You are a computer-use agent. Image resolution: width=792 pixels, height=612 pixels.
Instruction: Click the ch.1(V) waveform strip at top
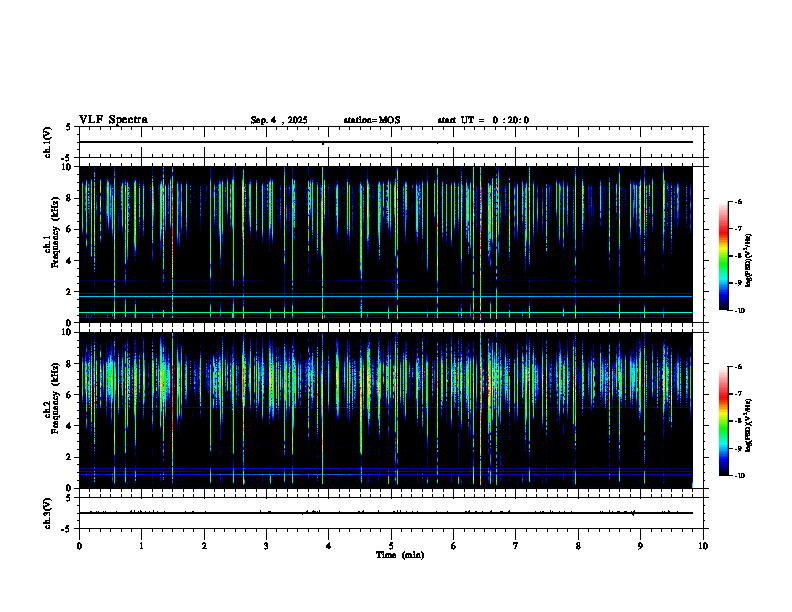pyautogui.click(x=391, y=142)
